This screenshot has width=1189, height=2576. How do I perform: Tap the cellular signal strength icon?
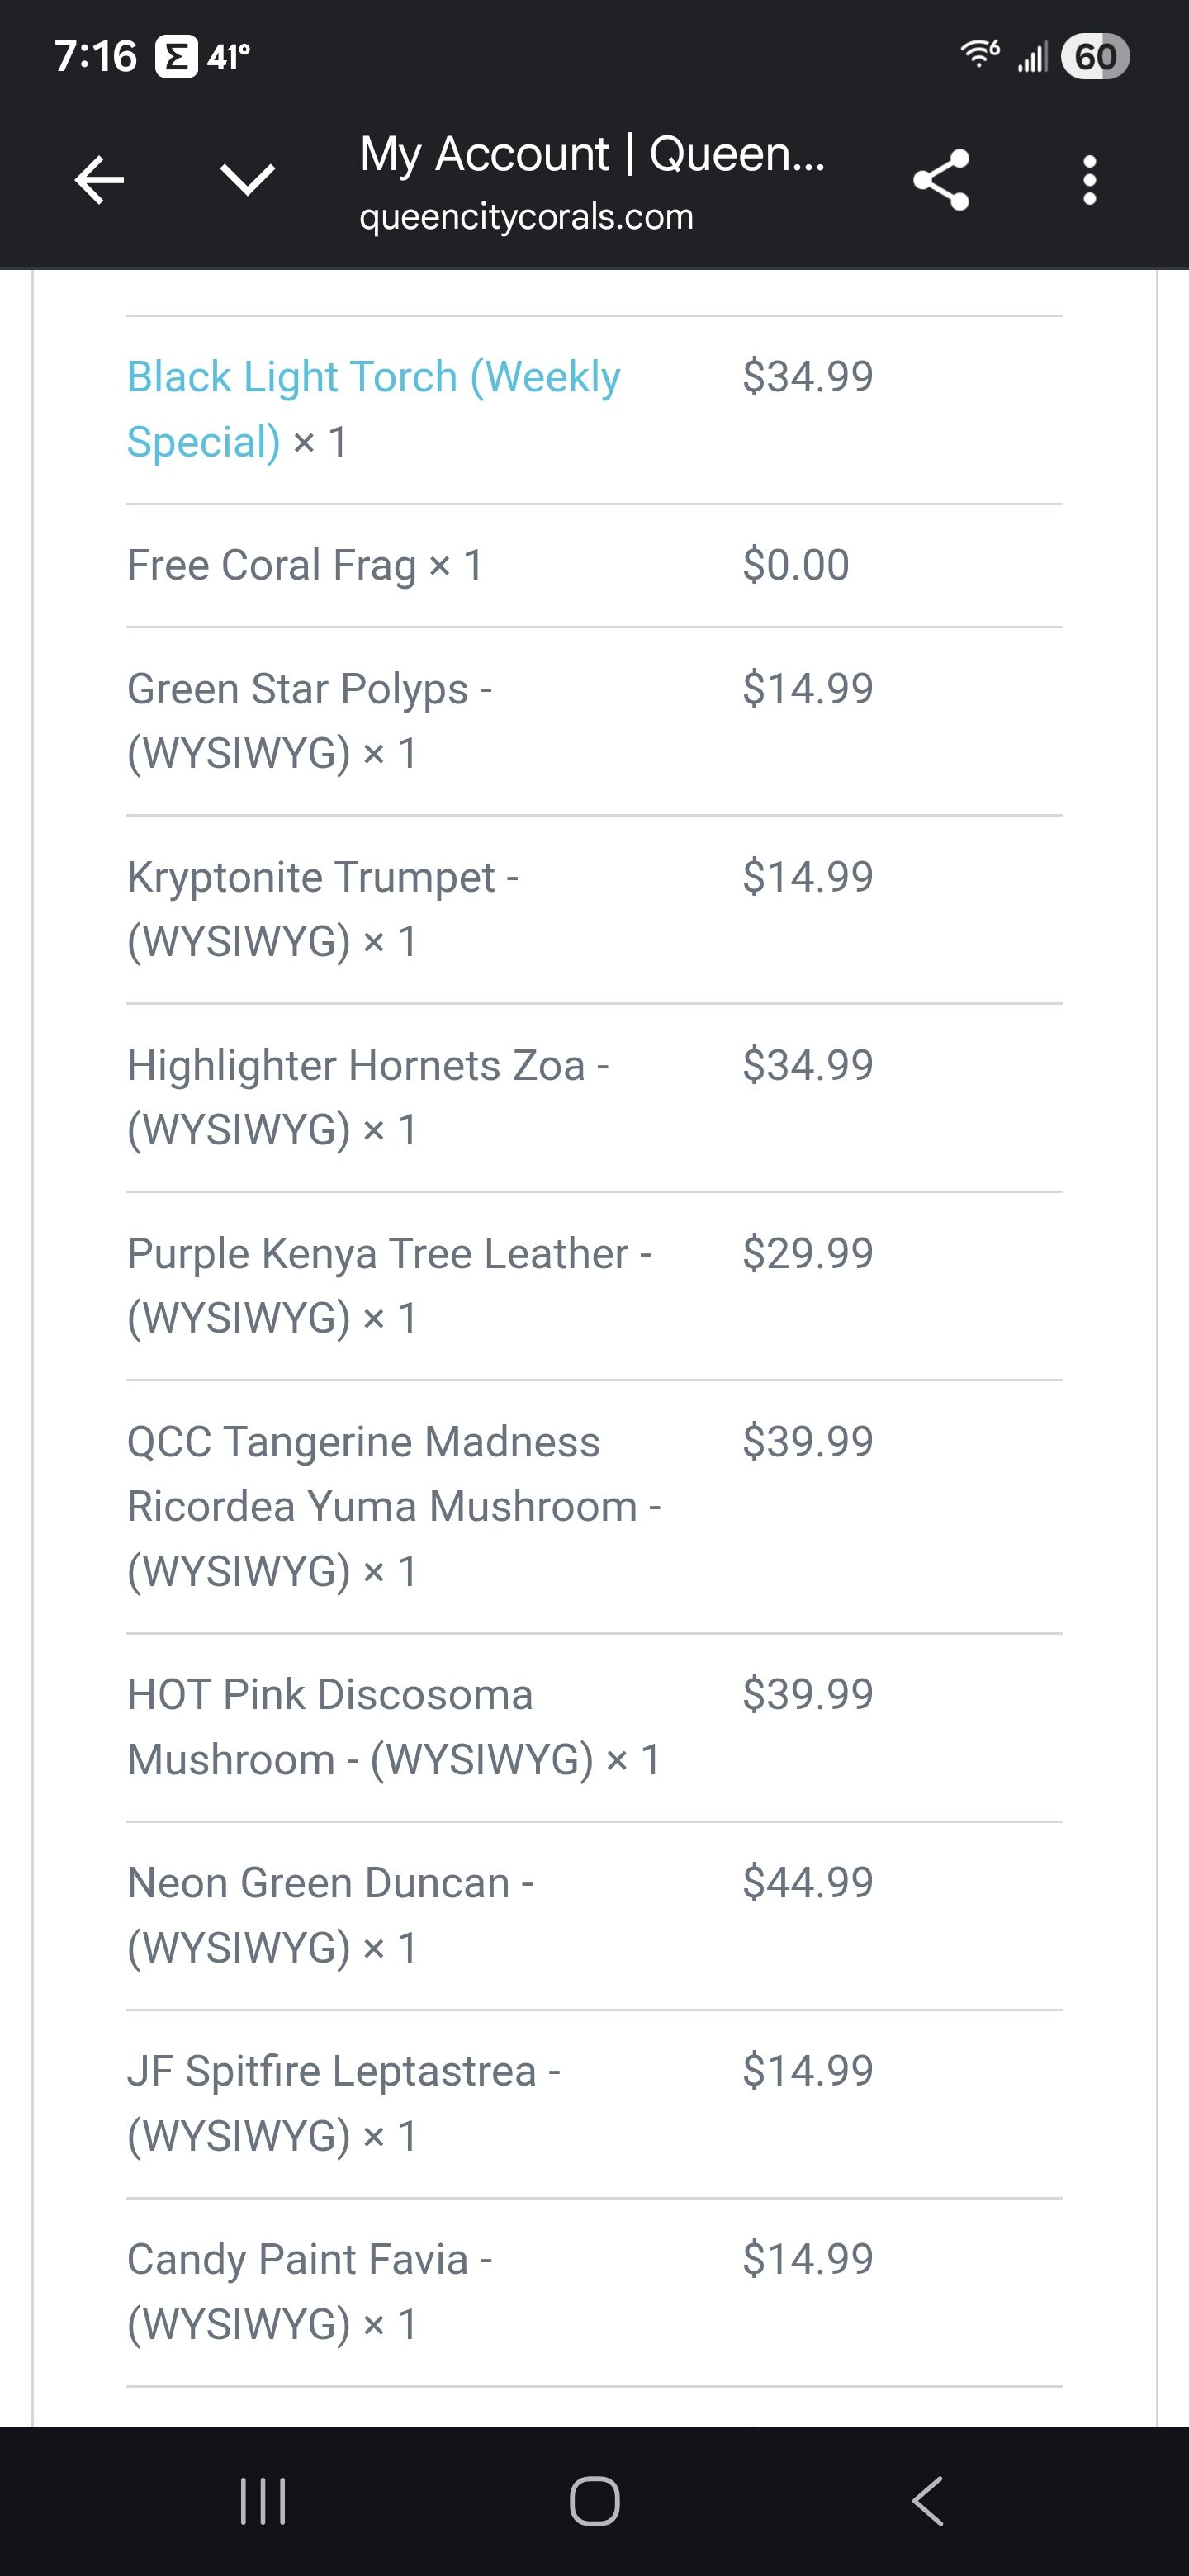point(1032,57)
